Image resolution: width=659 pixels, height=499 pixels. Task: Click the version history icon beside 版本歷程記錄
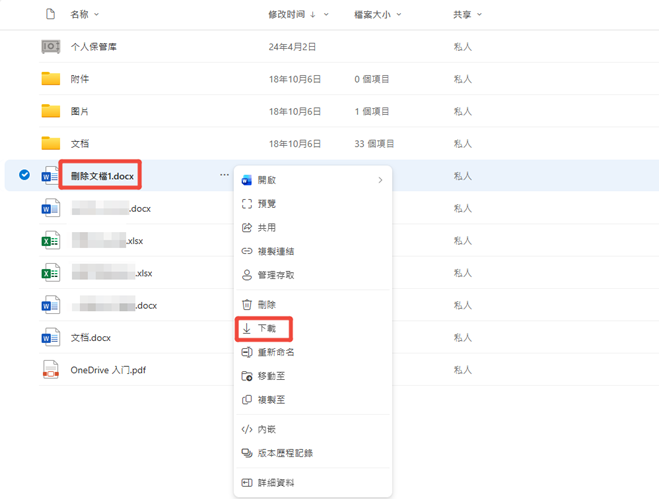point(247,453)
